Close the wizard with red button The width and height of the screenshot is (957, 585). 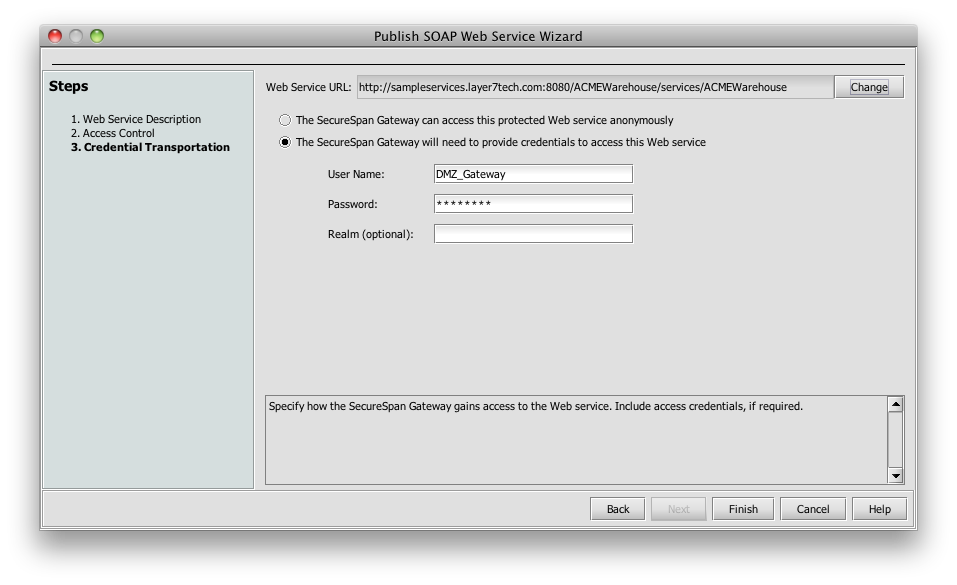[x=56, y=36]
